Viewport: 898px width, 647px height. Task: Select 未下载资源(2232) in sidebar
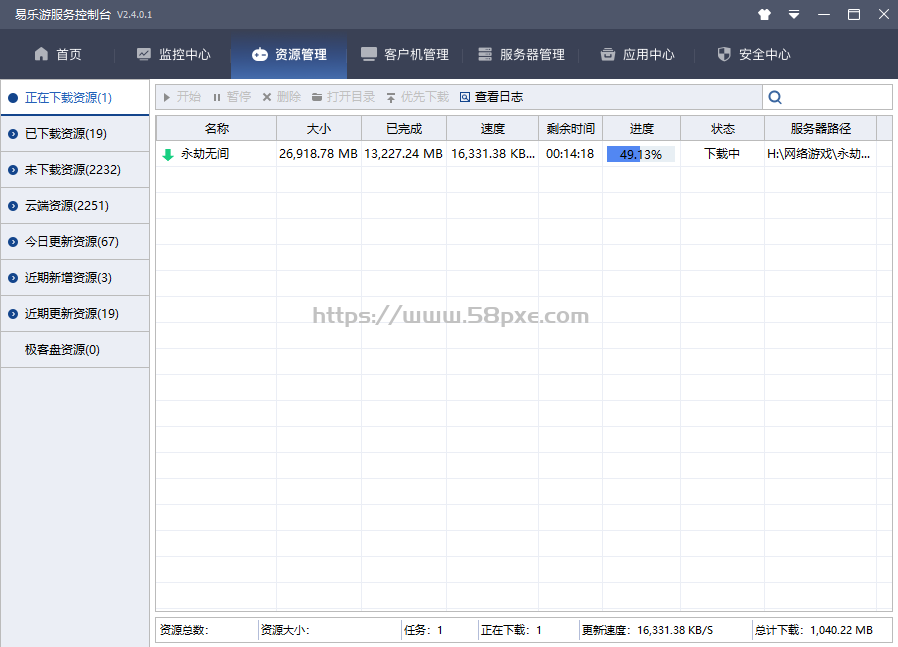(75, 169)
